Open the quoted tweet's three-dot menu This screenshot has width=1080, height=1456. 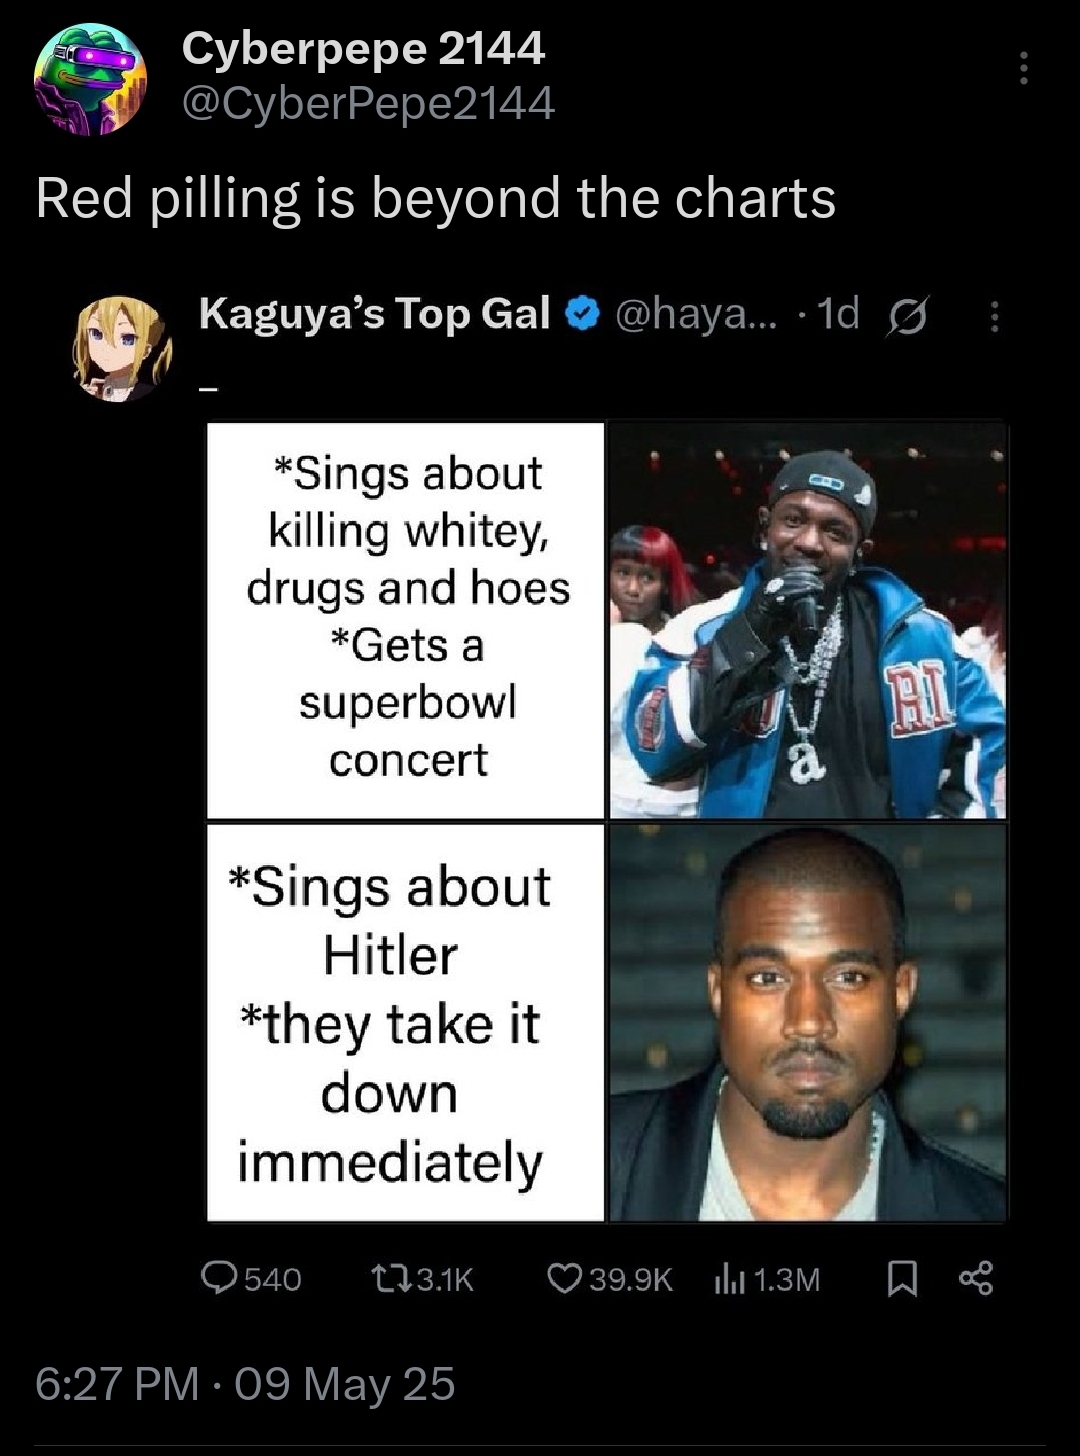993,318
